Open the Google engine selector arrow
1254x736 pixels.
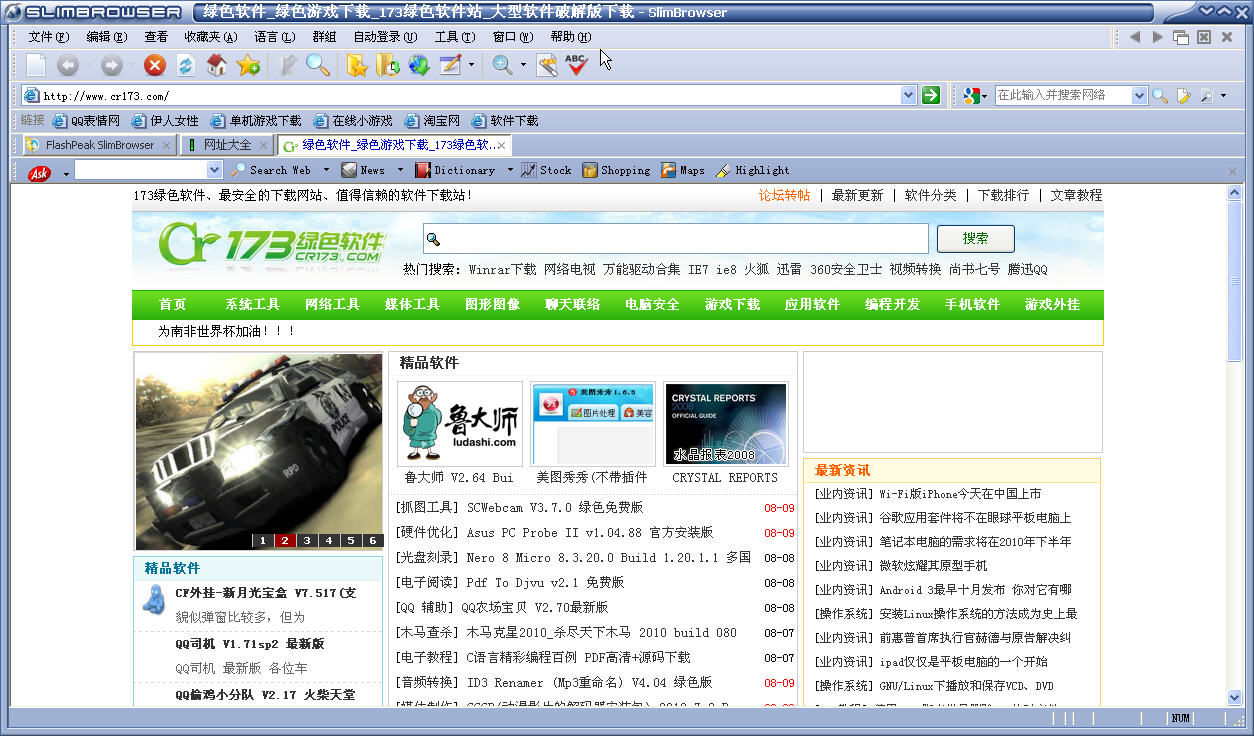(x=985, y=96)
